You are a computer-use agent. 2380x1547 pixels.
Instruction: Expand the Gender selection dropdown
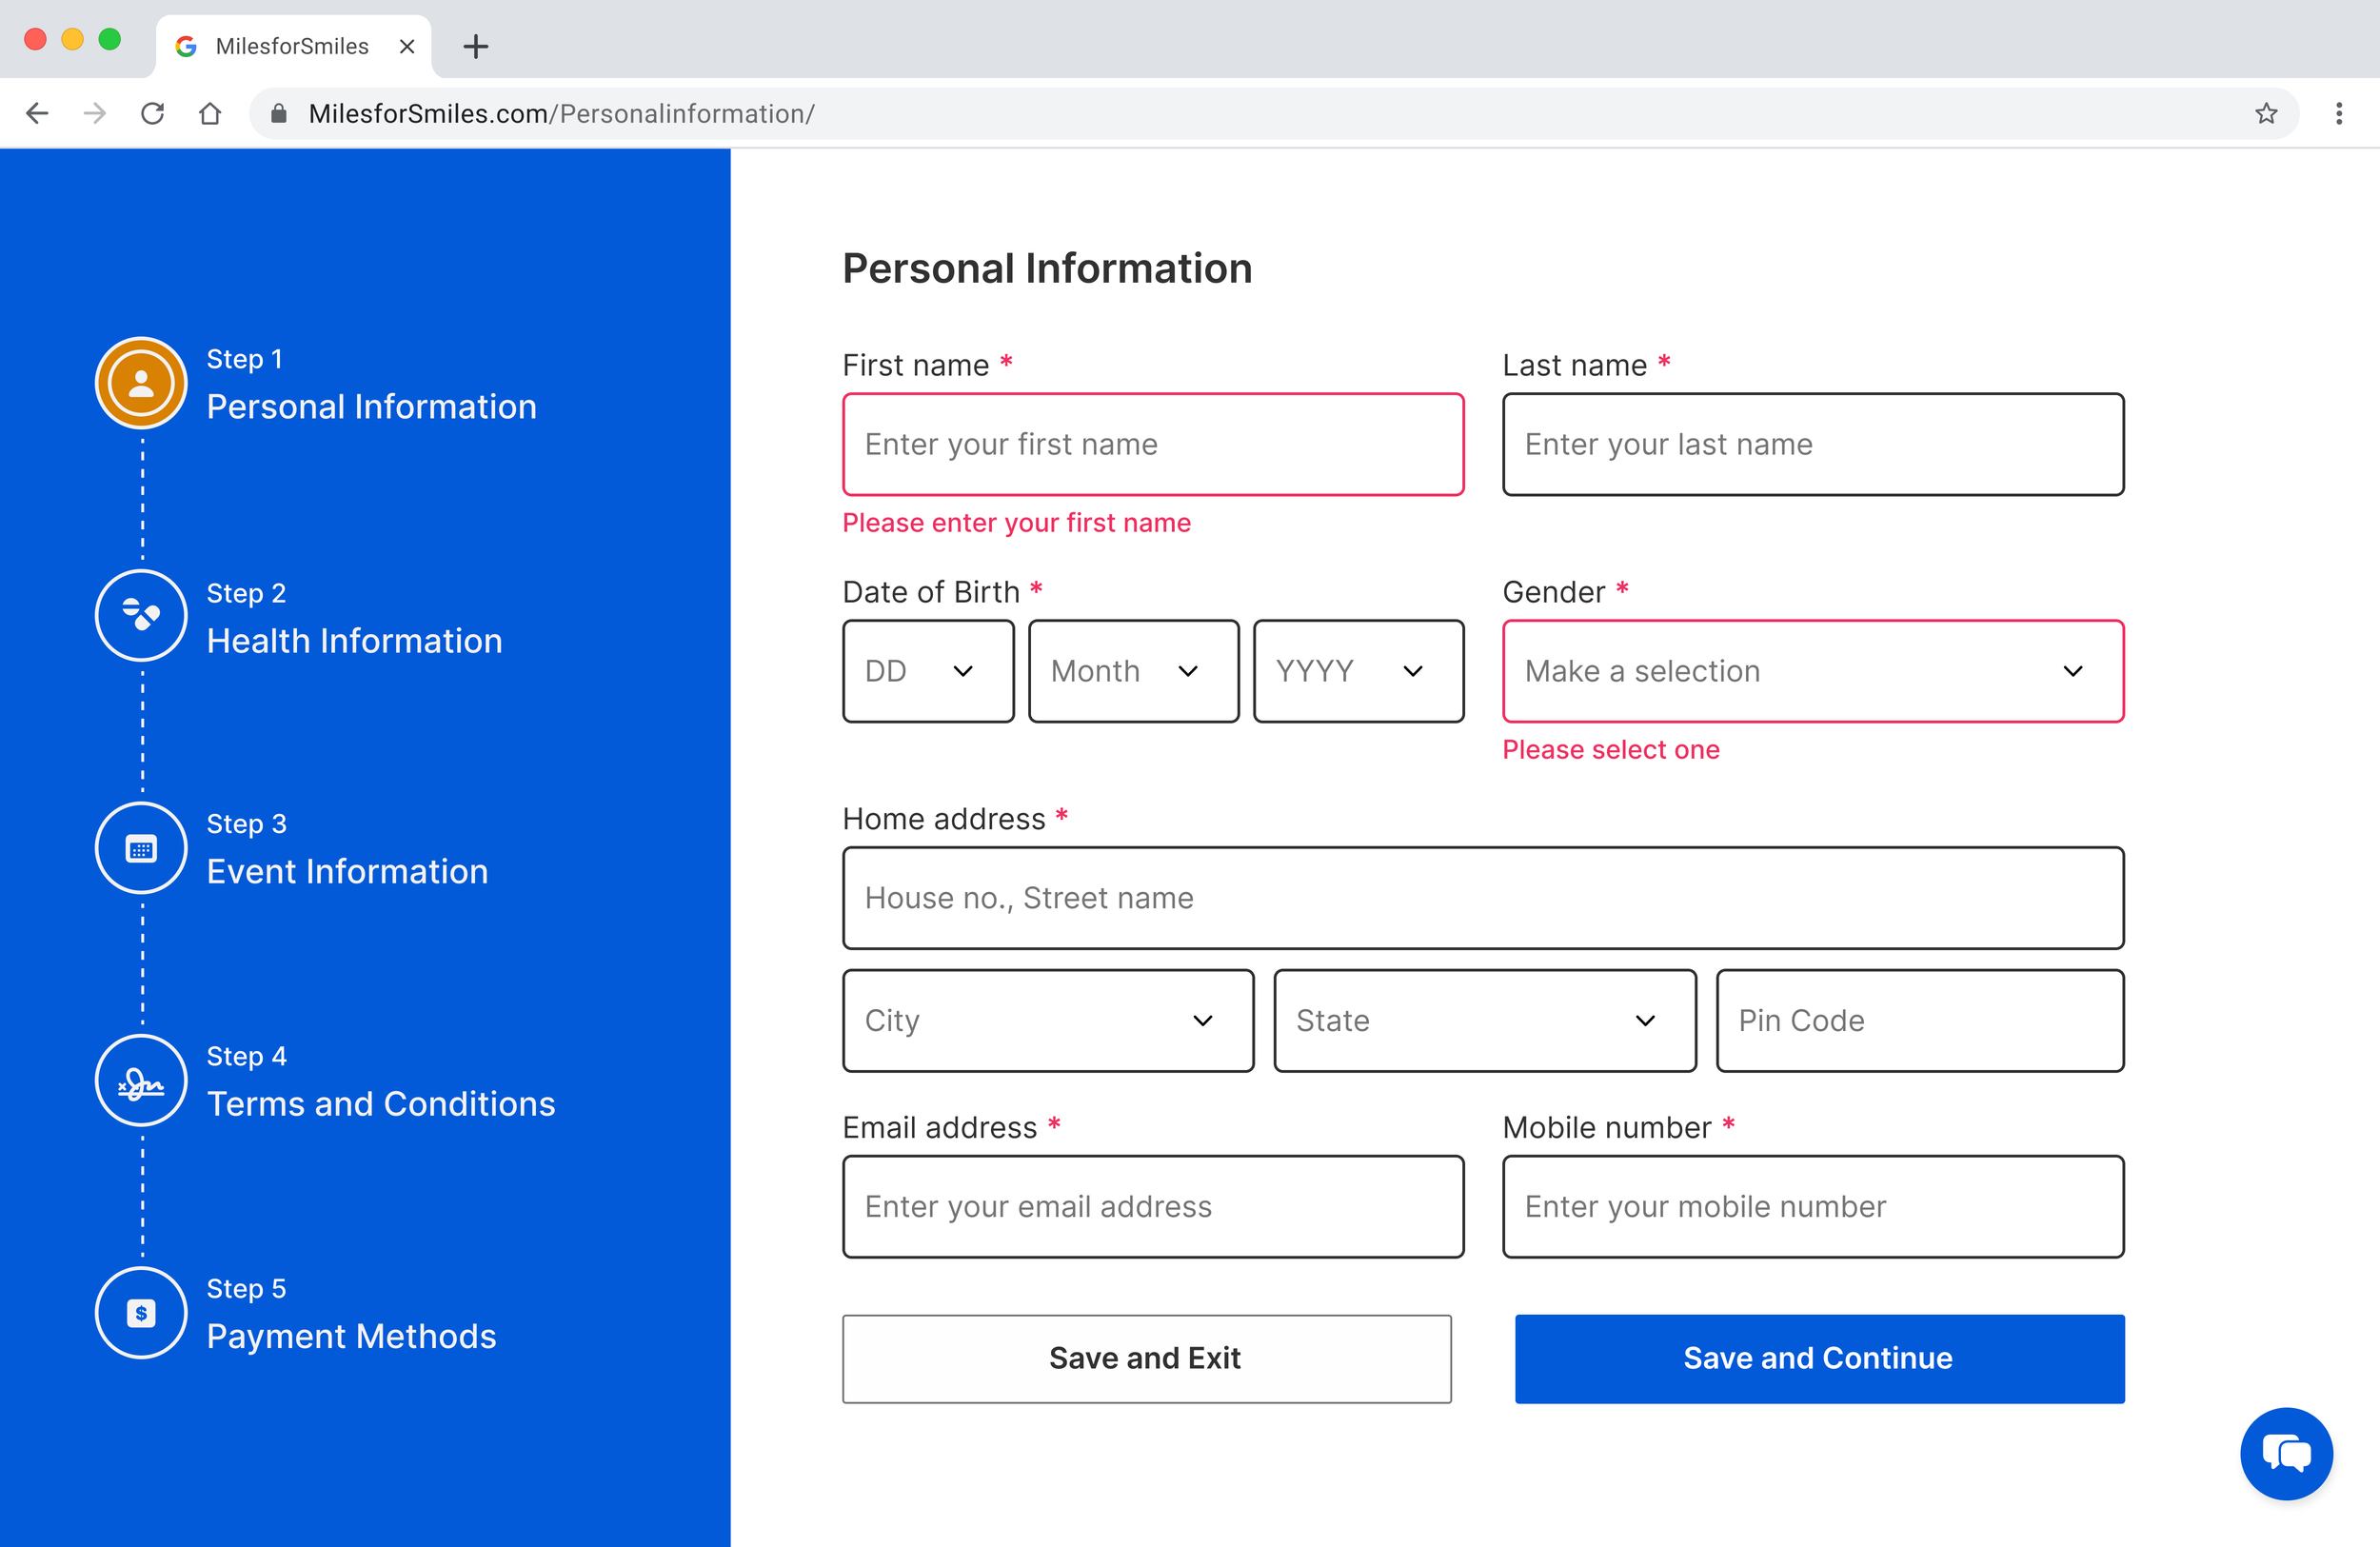click(1813, 671)
